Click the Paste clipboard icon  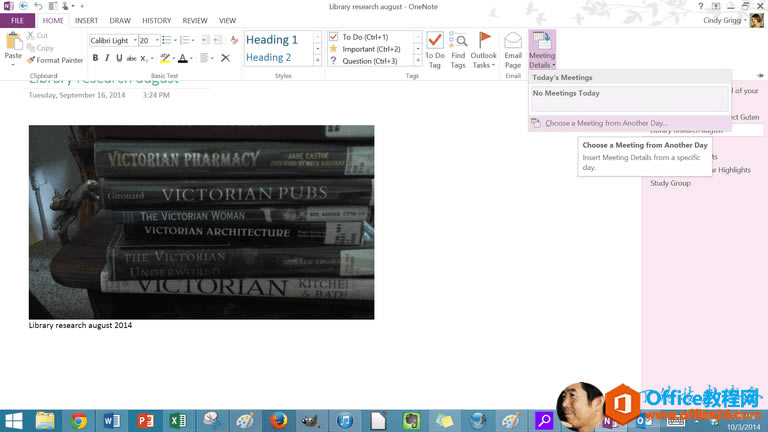click(x=13, y=41)
